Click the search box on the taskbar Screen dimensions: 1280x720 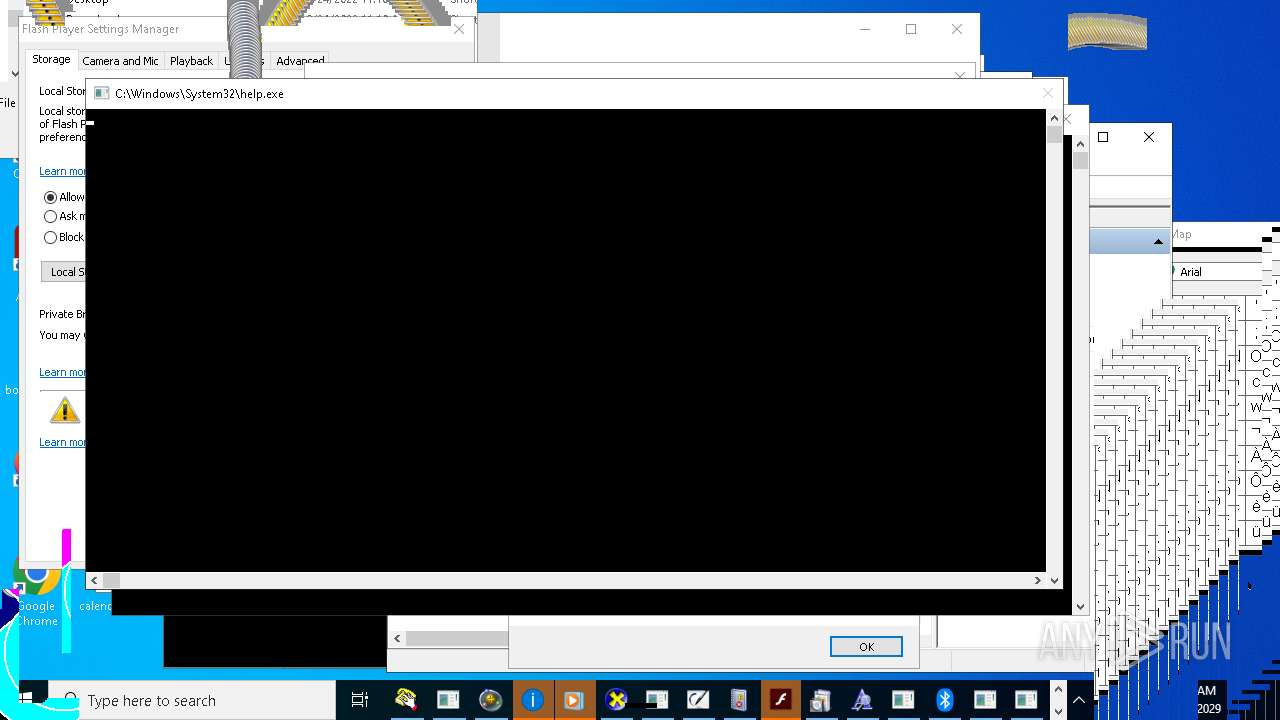point(195,700)
